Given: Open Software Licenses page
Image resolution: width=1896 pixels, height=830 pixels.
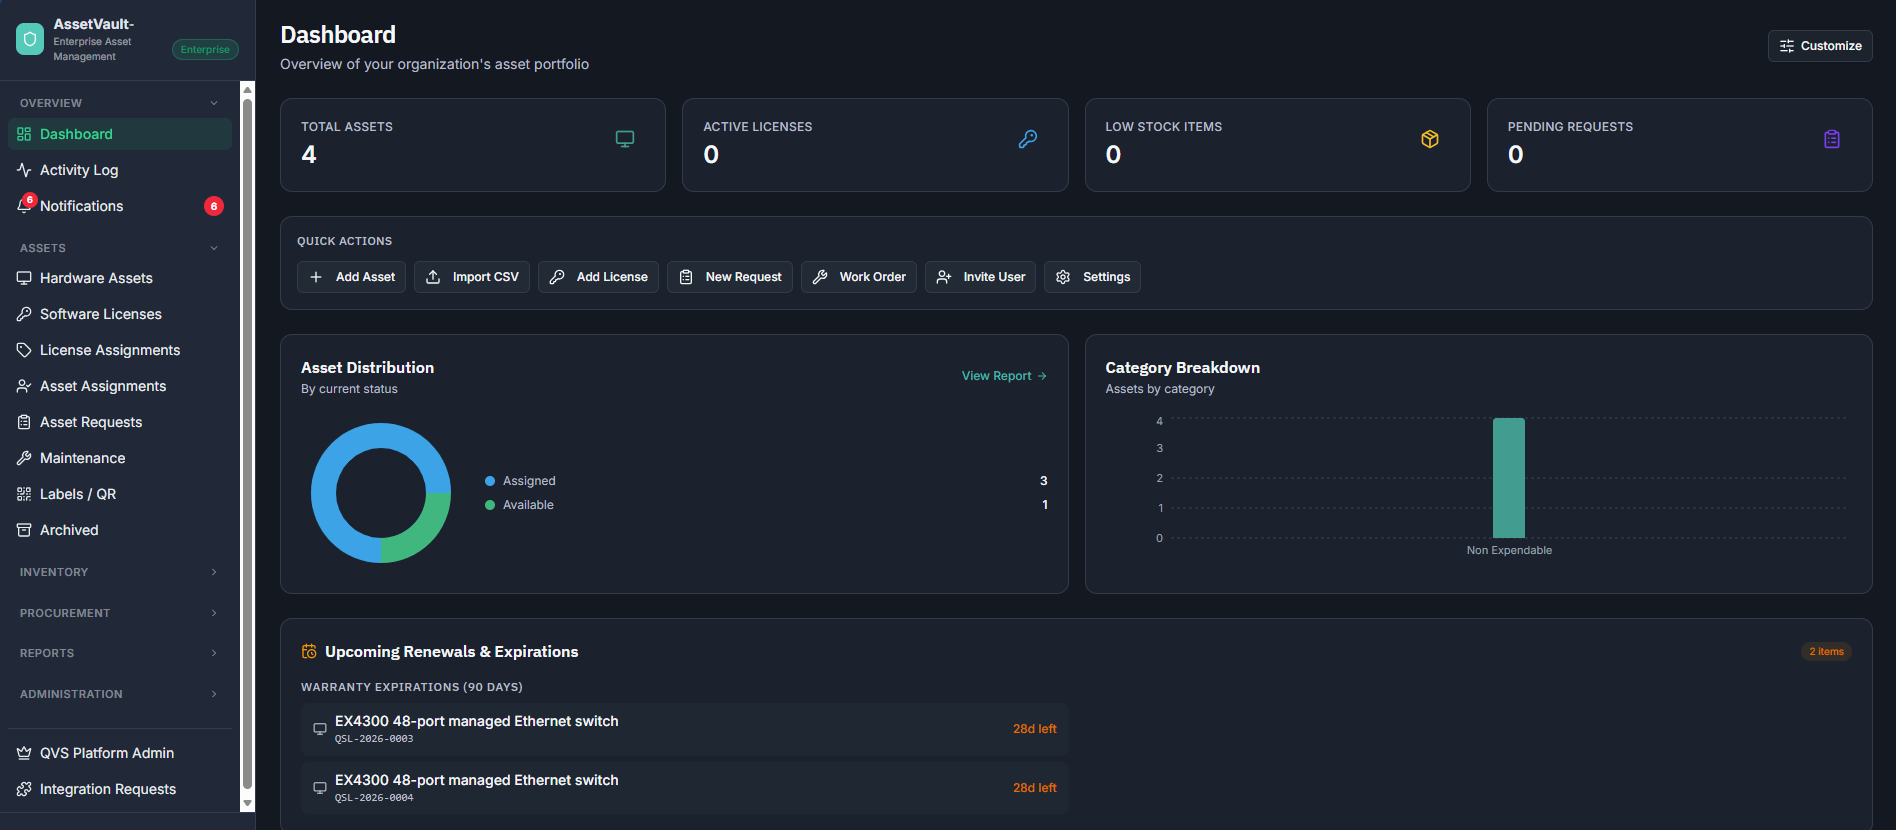Looking at the screenshot, I should (x=120, y=314).
